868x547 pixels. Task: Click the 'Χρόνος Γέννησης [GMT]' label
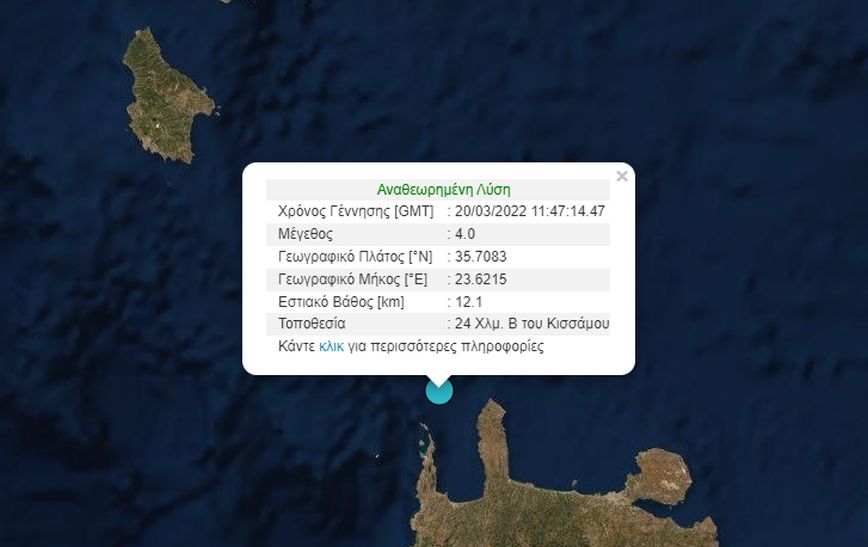(x=355, y=211)
